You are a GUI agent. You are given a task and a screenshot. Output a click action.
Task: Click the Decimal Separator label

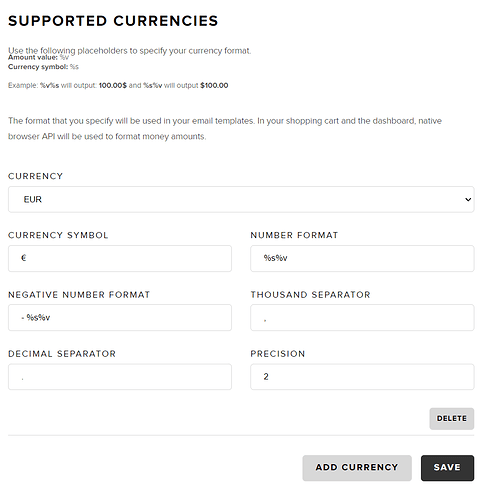click(x=62, y=353)
